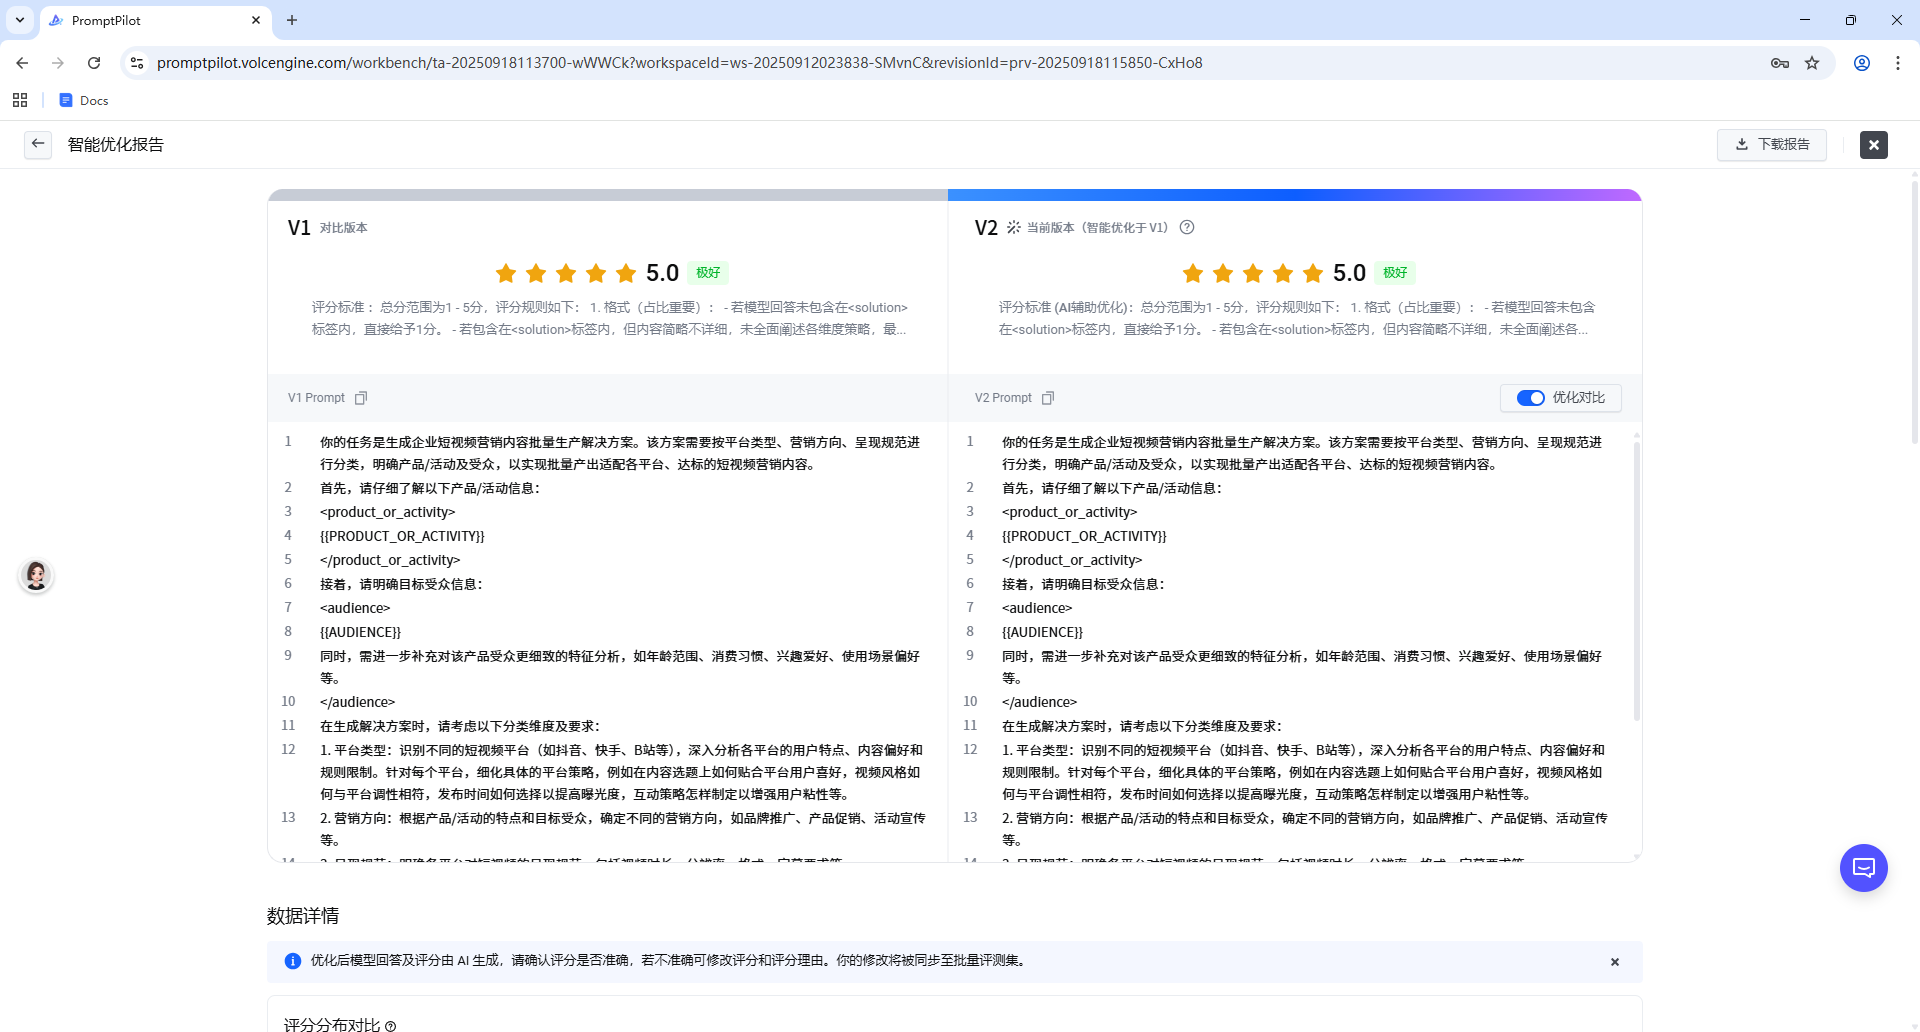Click V1 line 3 <product_or_activity> tag
The image size is (1920, 1032).
pyautogui.click(x=387, y=512)
